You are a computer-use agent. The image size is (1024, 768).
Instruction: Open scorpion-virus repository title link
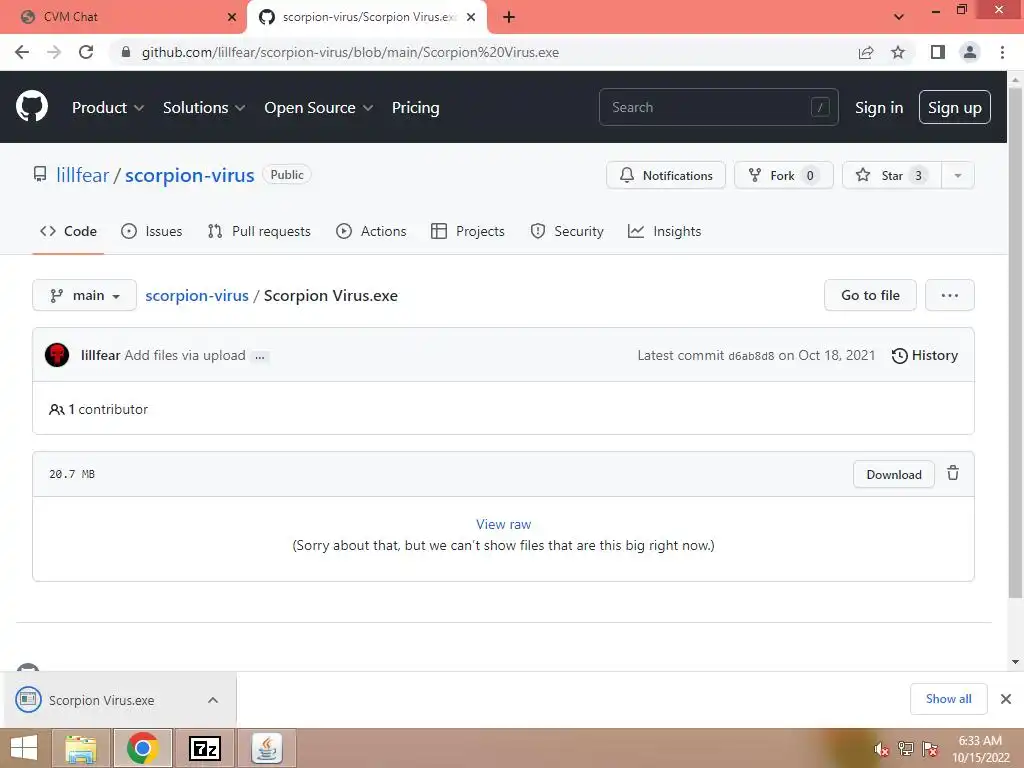(189, 175)
